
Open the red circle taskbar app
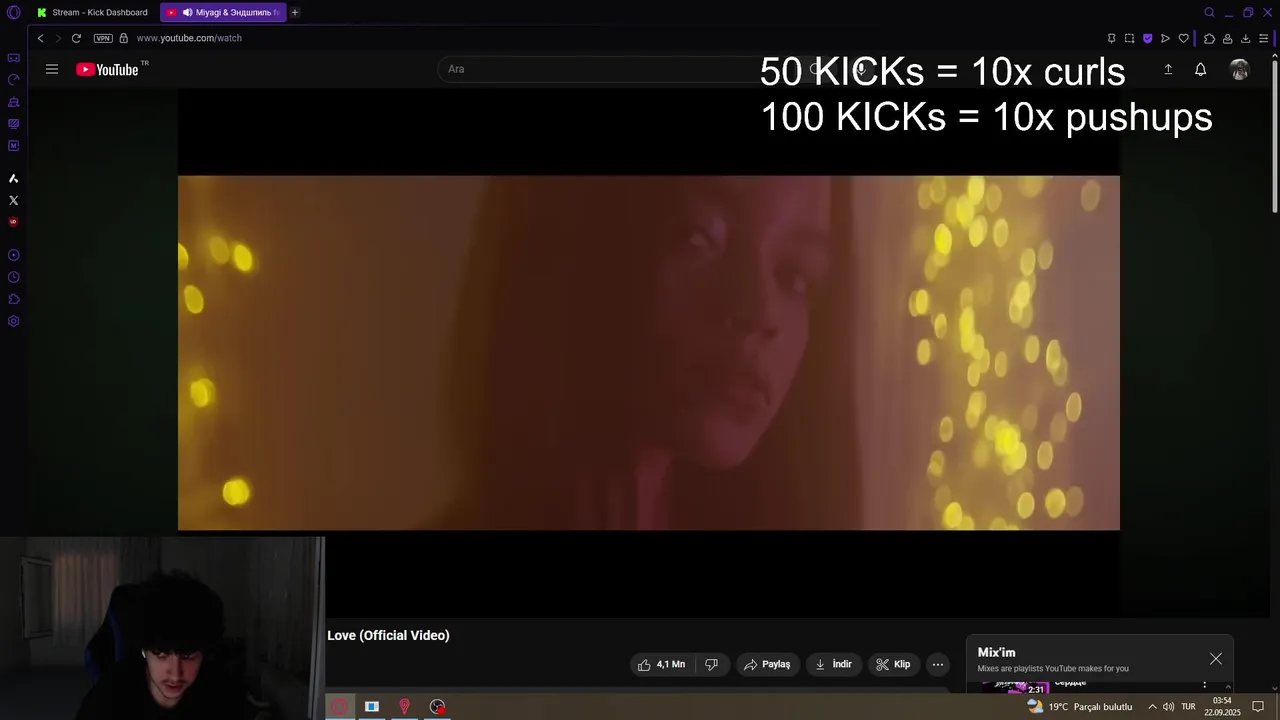click(340, 706)
